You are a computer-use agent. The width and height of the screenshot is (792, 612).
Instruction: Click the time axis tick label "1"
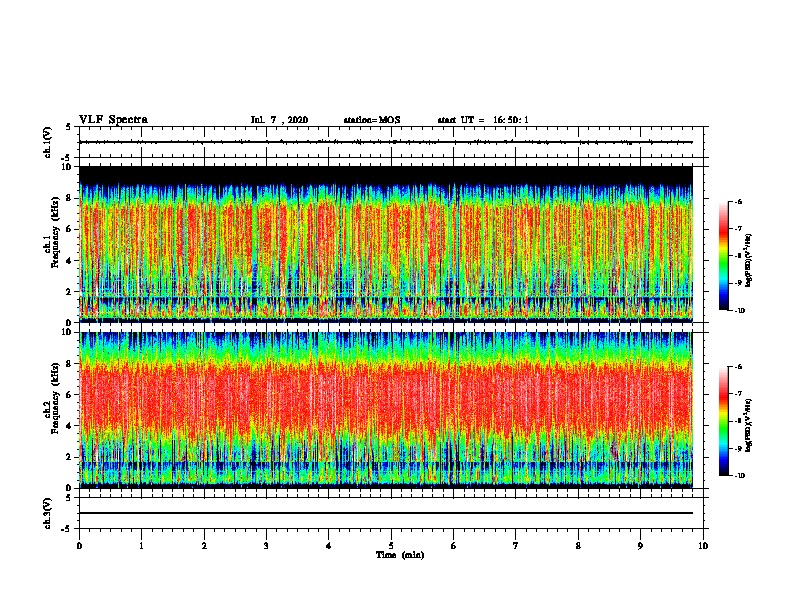pyautogui.click(x=142, y=546)
